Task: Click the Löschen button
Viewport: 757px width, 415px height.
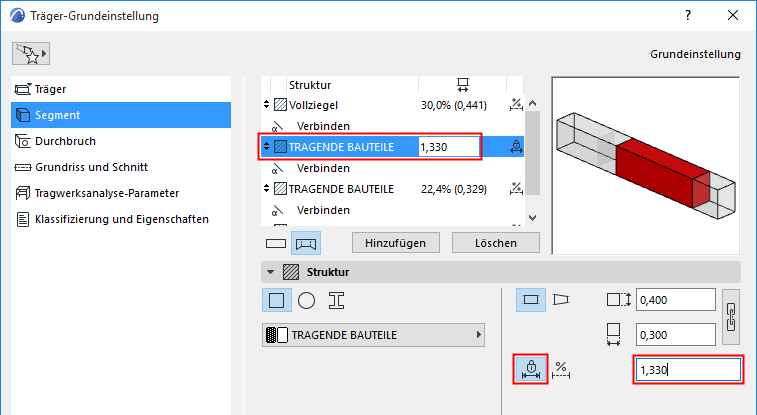Action: click(495, 243)
